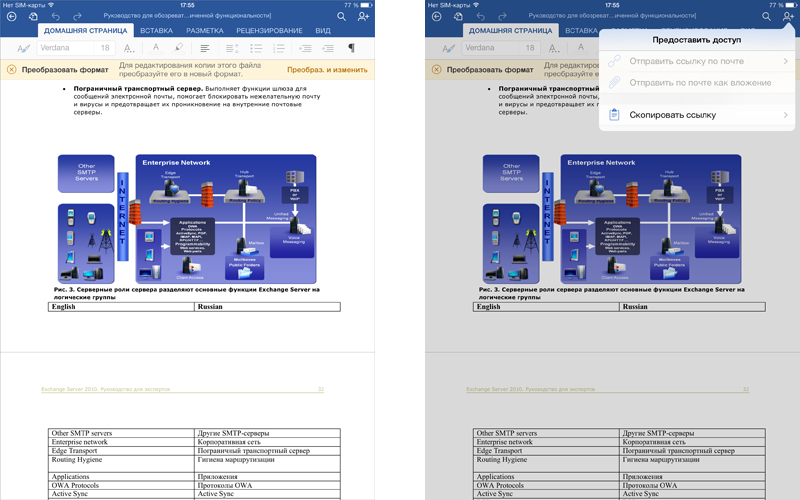
Task: Open font size 18 field in right screenshot
Action: (x=530, y=48)
